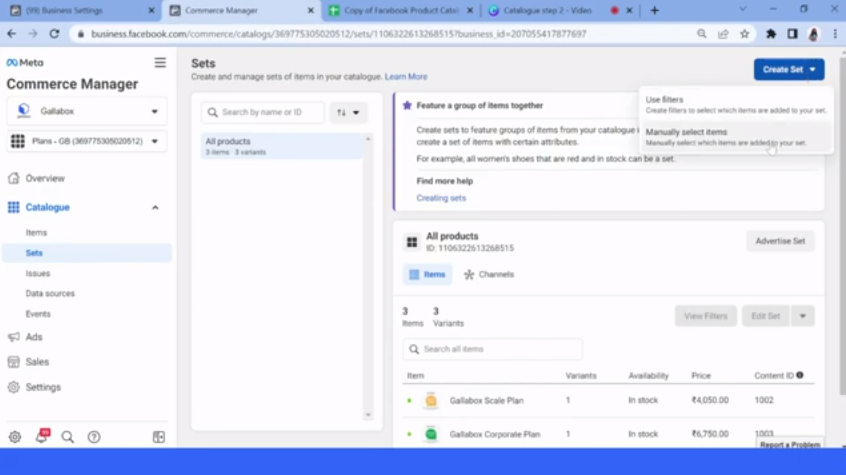Image resolution: width=846 pixels, height=475 pixels.
Task: Click the search magnifier in bottom sidebar
Action: tap(67, 437)
